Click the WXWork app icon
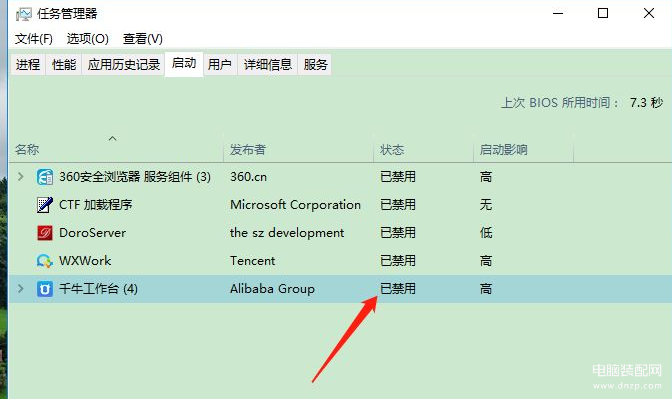672x399 pixels. (45, 261)
